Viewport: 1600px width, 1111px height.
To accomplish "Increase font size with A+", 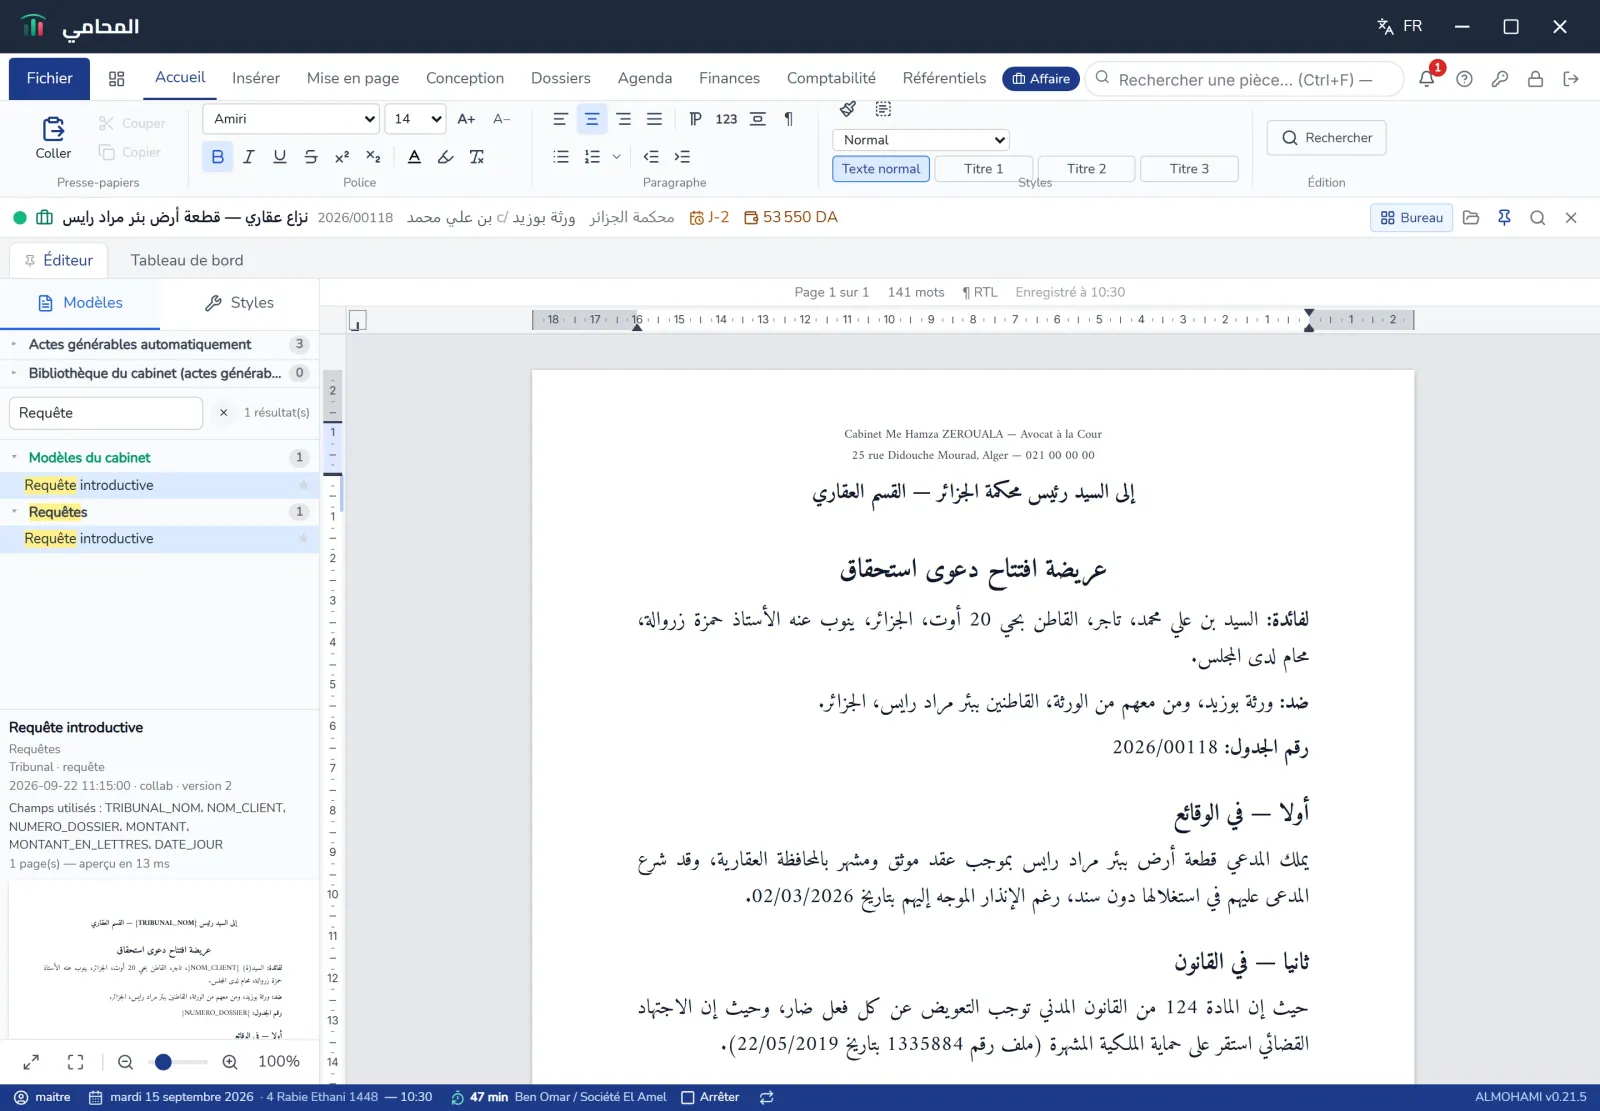I will point(466,119).
